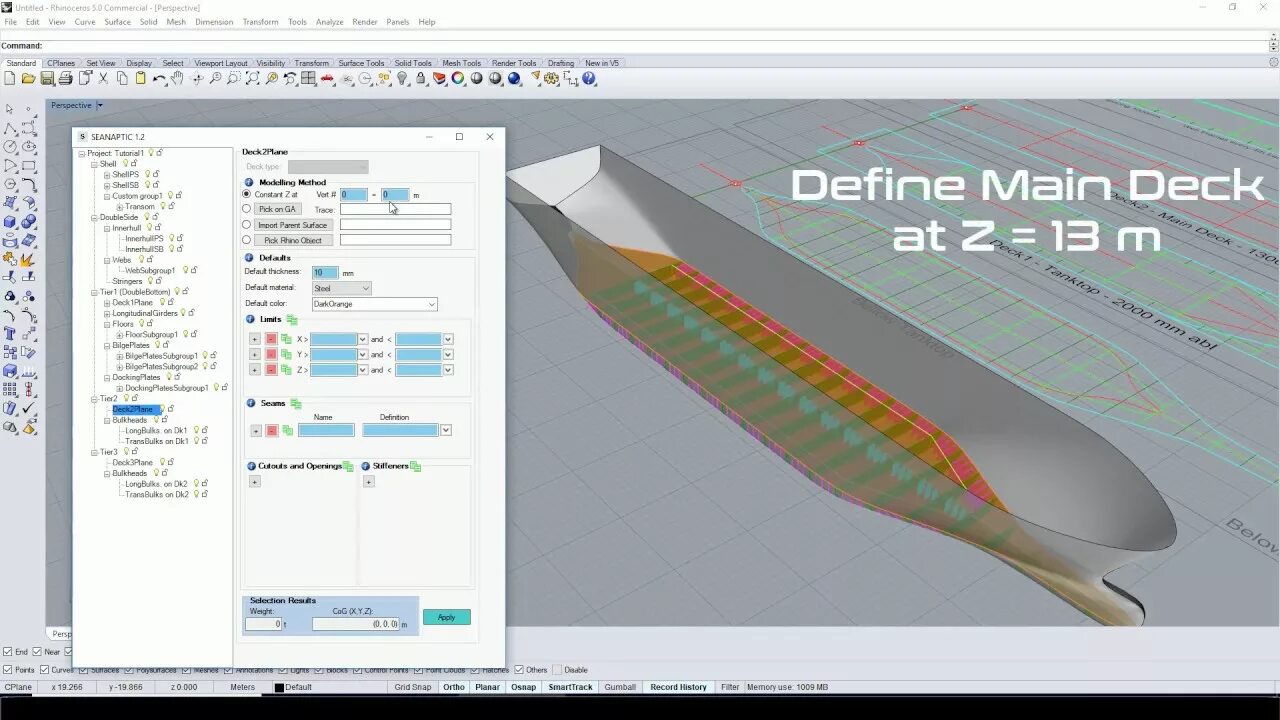The width and height of the screenshot is (1280, 720).
Task: Click the Import Parent Surface button
Action: (292, 225)
